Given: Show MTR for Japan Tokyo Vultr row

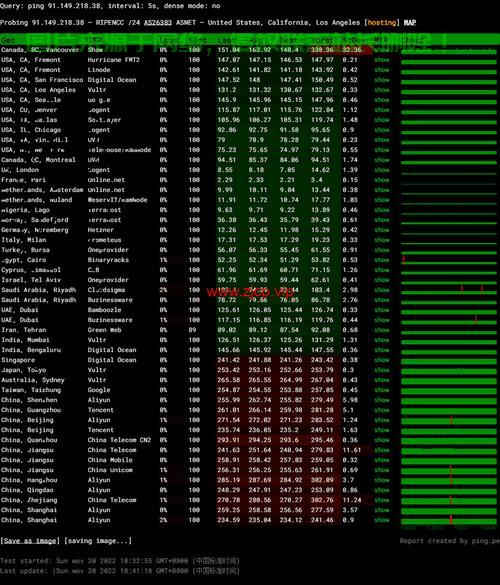Looking at the screenshot, I should [x=382, y=370].
